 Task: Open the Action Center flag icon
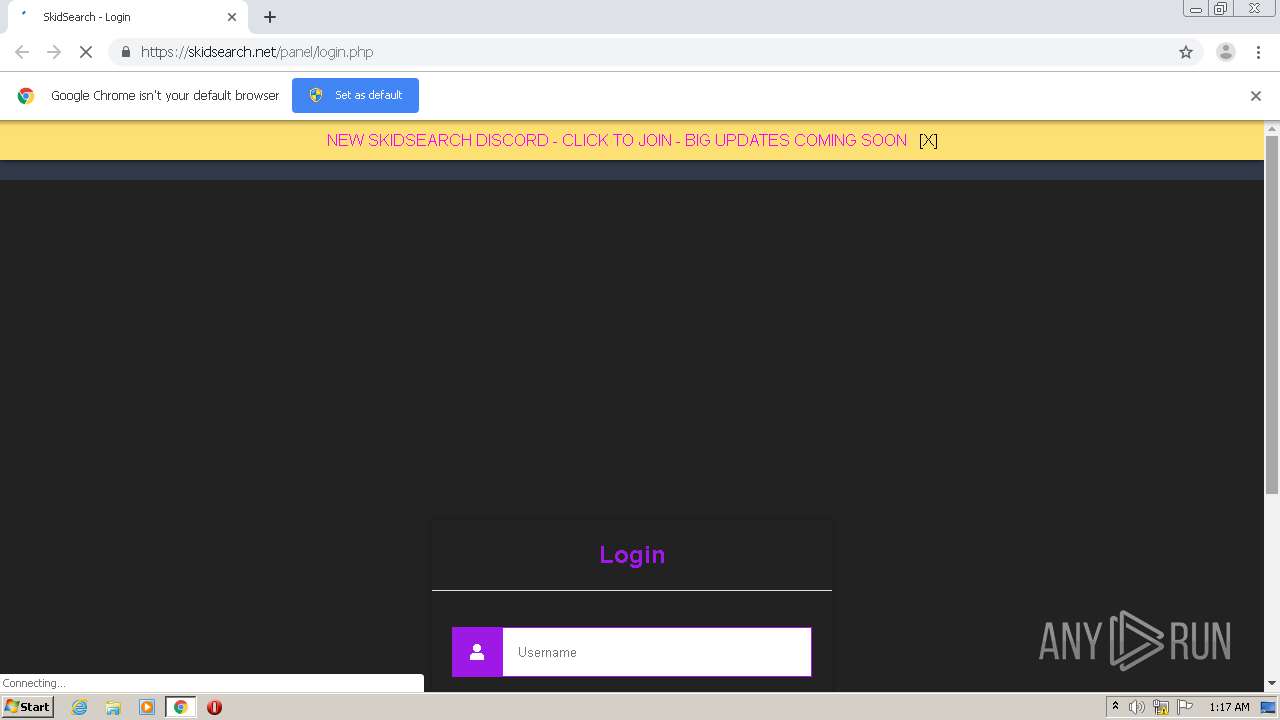coord(1185,707)
